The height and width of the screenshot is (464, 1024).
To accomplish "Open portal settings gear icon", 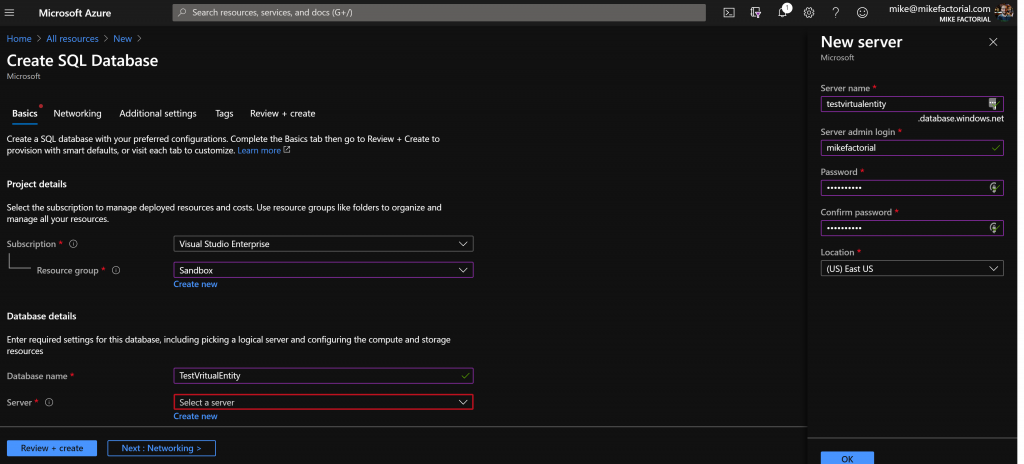I will tap(808, 12).
